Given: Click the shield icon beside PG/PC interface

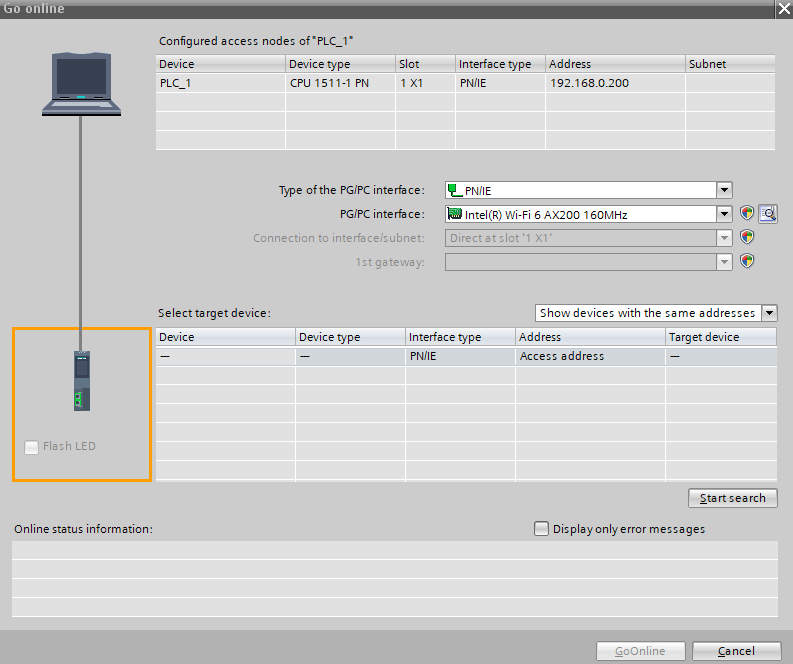Looking at the screenshot, I should pos(747,213).
